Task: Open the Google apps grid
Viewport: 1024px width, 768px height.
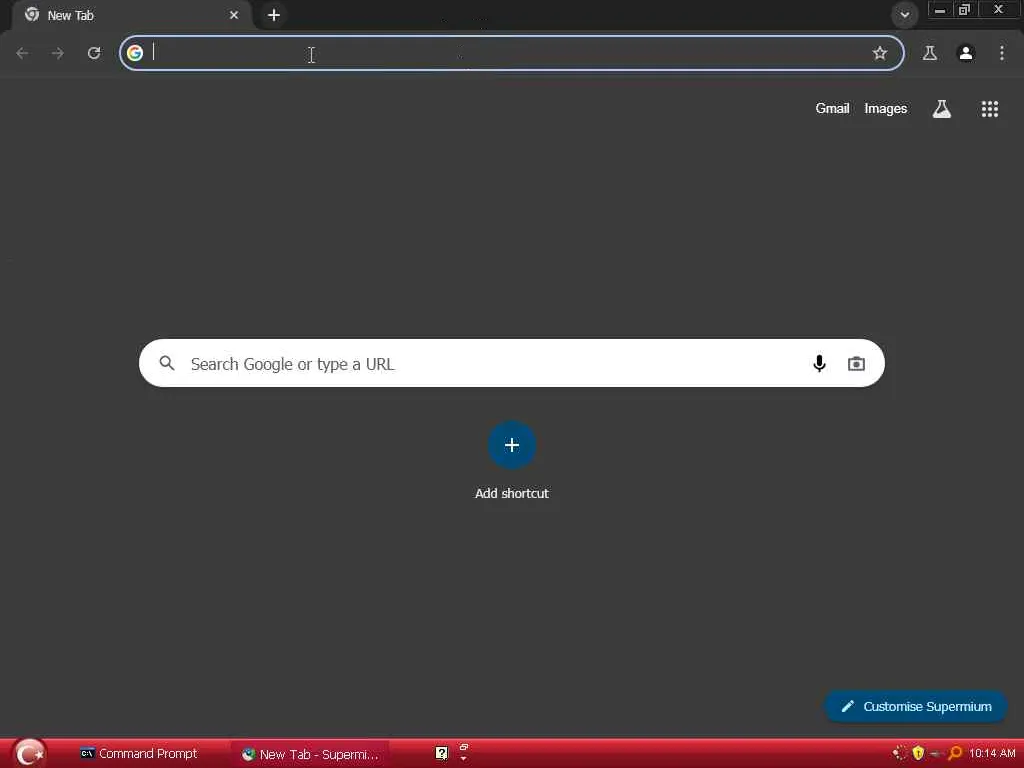Action: [x=990, y=109]
